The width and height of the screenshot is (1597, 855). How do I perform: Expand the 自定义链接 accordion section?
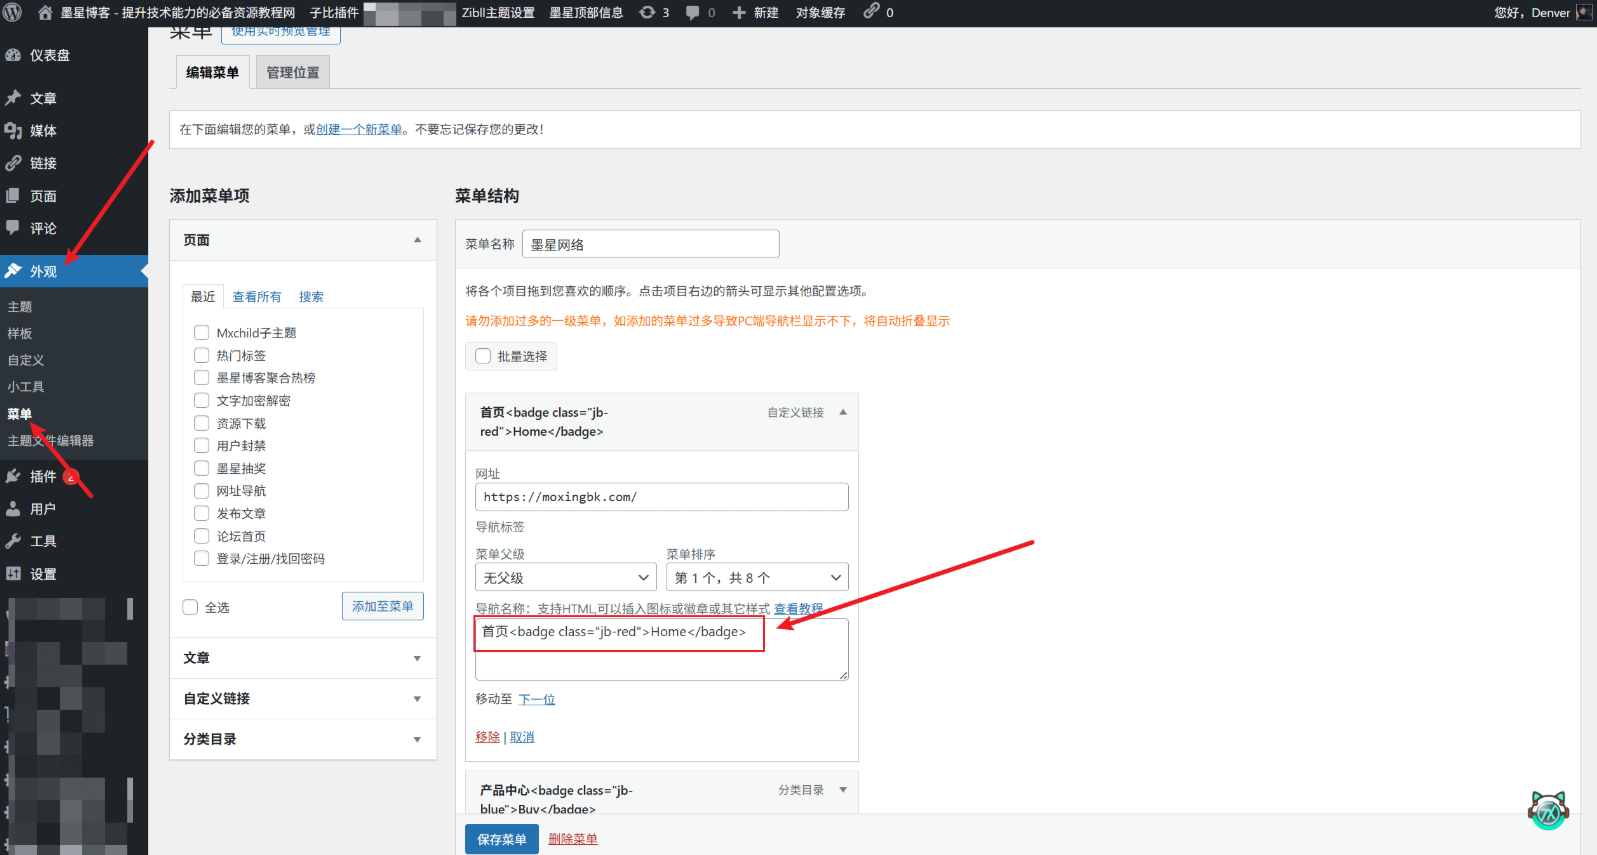(x=303, y=699)
